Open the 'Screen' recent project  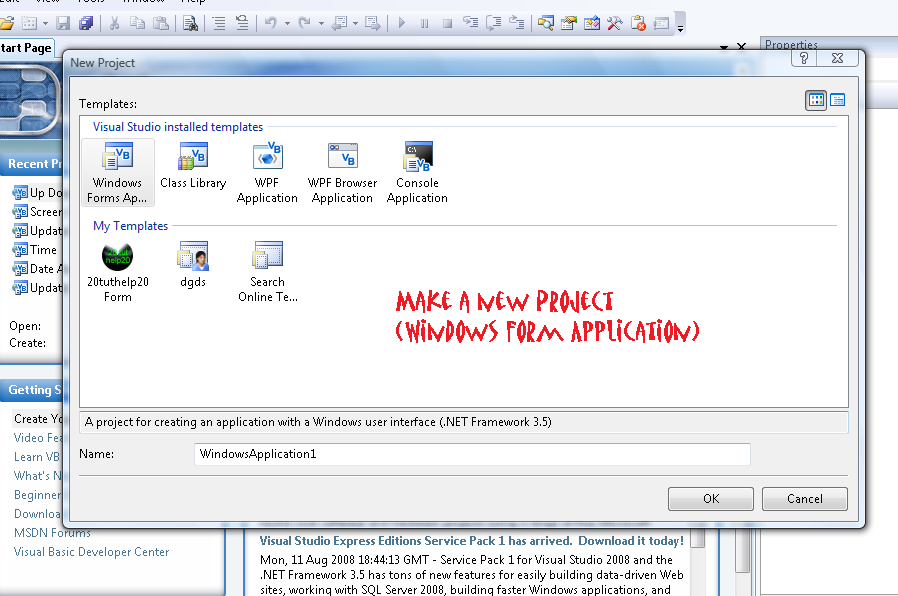click(x=37, y=212)
